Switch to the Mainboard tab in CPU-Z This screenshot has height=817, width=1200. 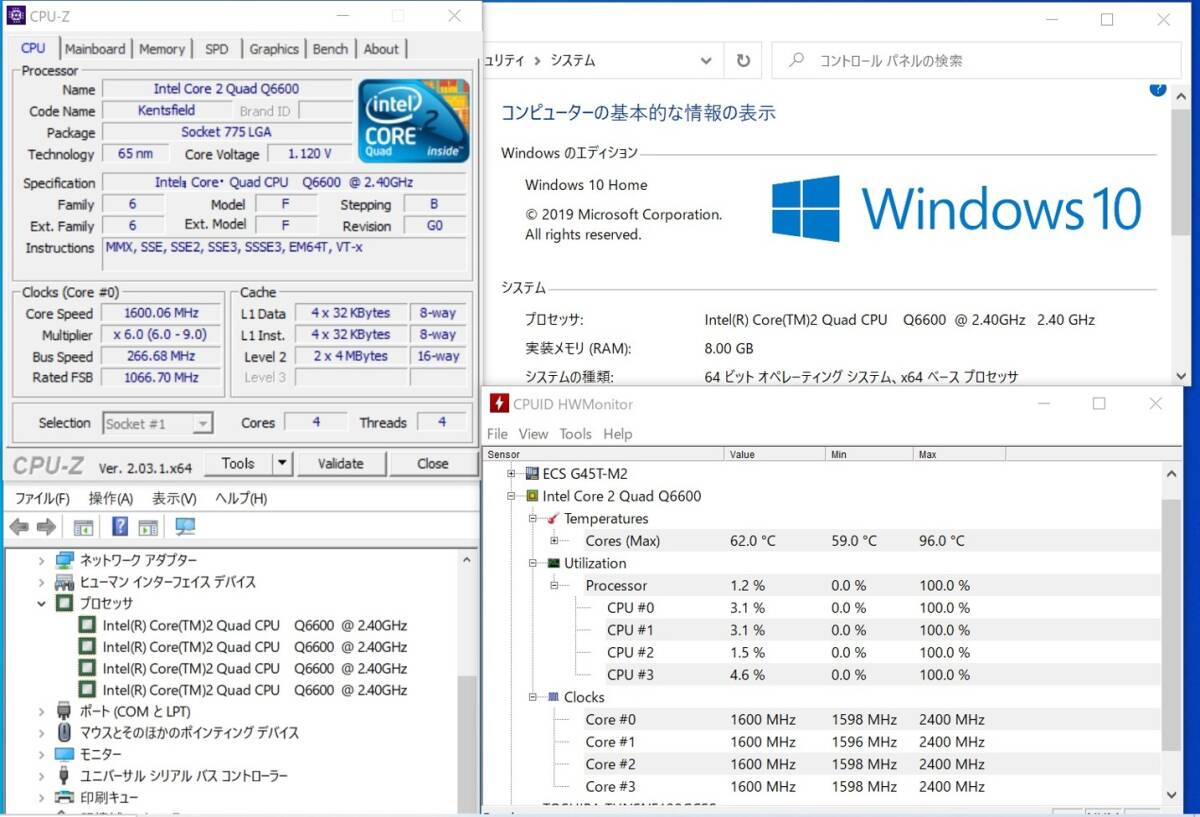95,49
